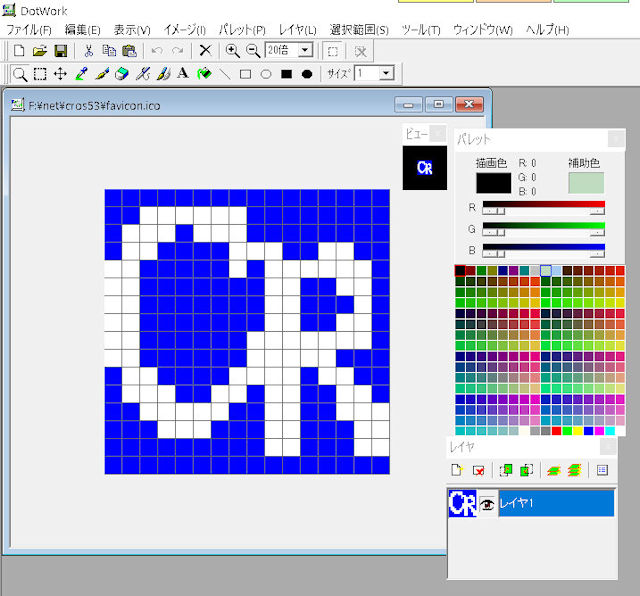The width and height of the screenshot is (640, 596).
Task: Create a new layer in layer panel
Action: [456, 469]
